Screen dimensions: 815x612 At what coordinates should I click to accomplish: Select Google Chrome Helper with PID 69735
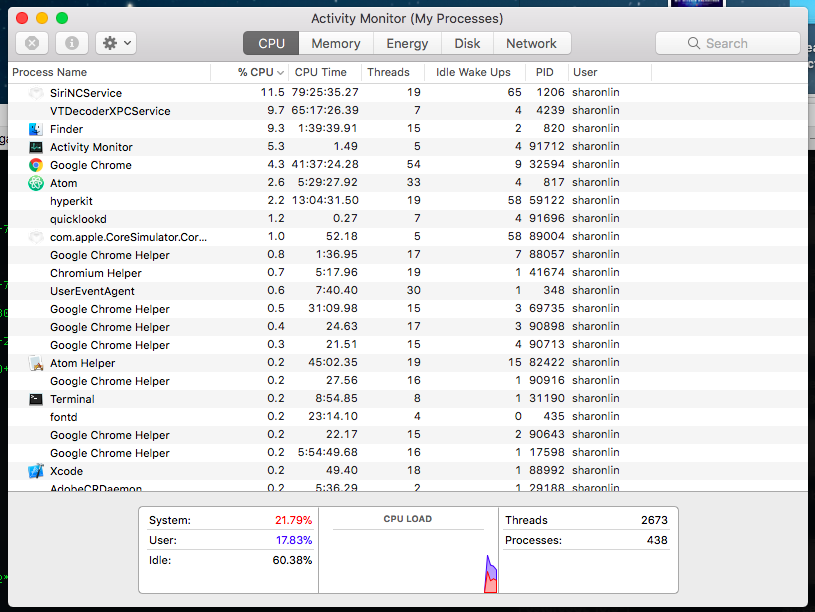pos(408,309)
